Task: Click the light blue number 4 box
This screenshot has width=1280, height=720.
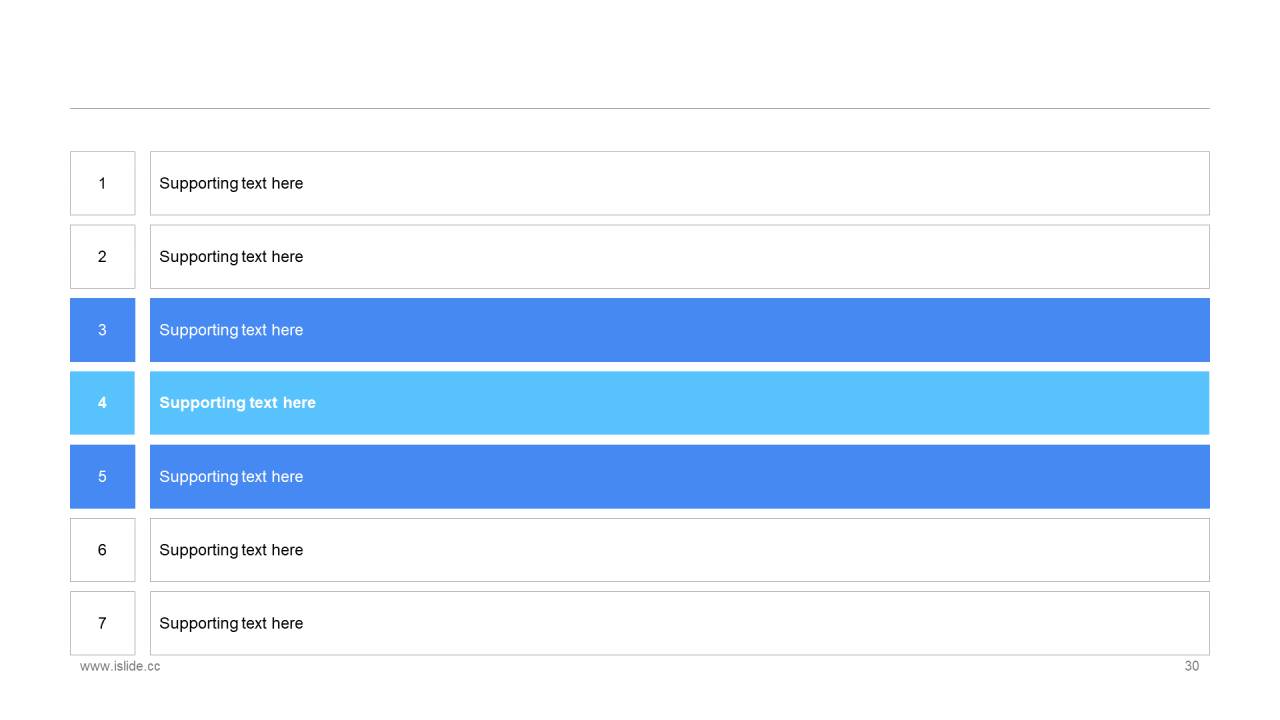Action: click(x=102, y=403)
